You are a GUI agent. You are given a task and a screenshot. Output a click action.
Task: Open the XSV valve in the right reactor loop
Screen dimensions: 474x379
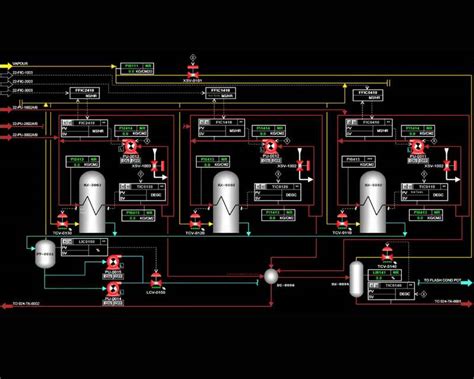(450, 165)
